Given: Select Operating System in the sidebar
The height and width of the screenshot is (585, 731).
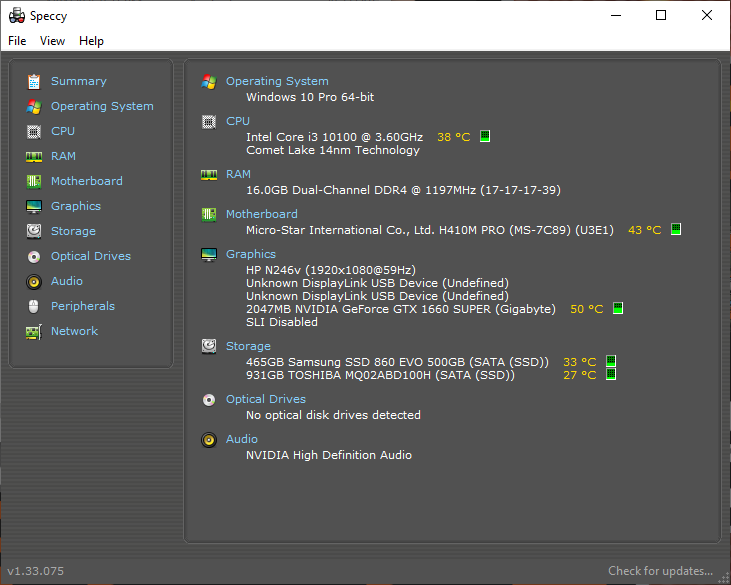Looking at the screenshot, I should click(x=102, y=106).
